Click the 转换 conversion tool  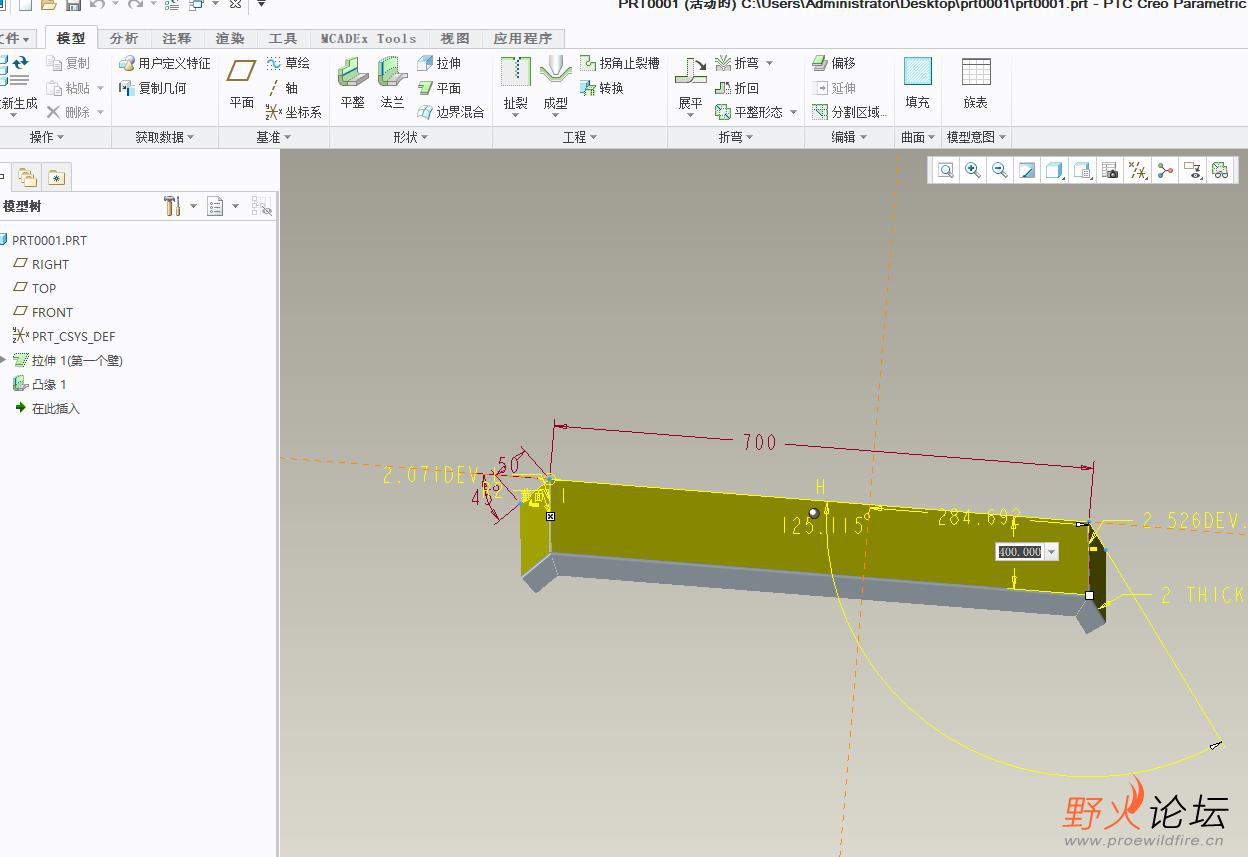point(602,88)
